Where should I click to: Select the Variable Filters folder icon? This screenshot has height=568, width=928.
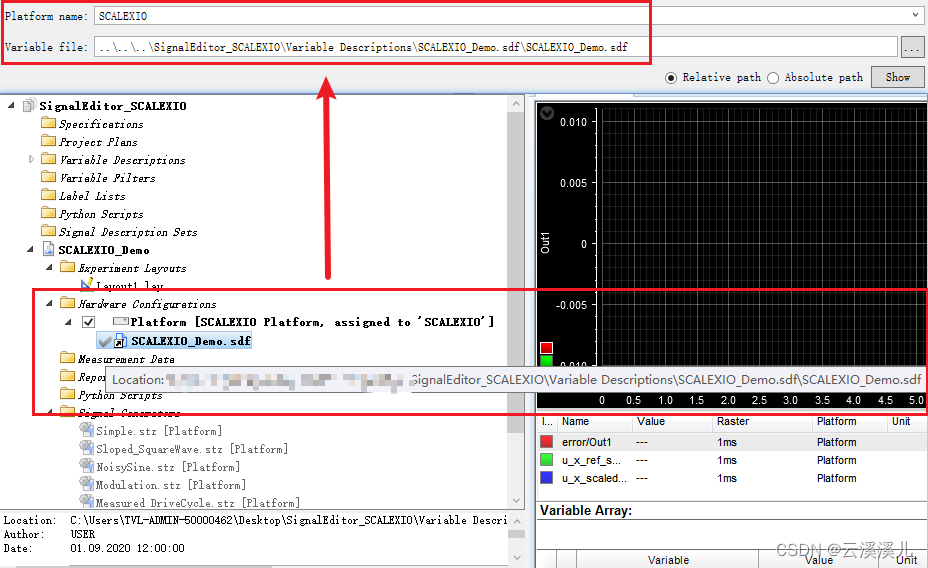click(x=49, y=177)
